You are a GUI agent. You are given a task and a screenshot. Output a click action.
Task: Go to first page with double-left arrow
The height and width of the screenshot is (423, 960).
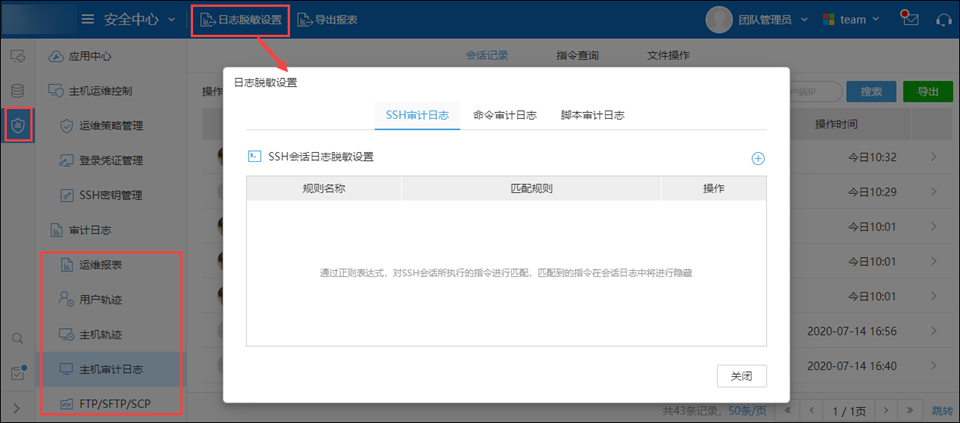[788, 410]
